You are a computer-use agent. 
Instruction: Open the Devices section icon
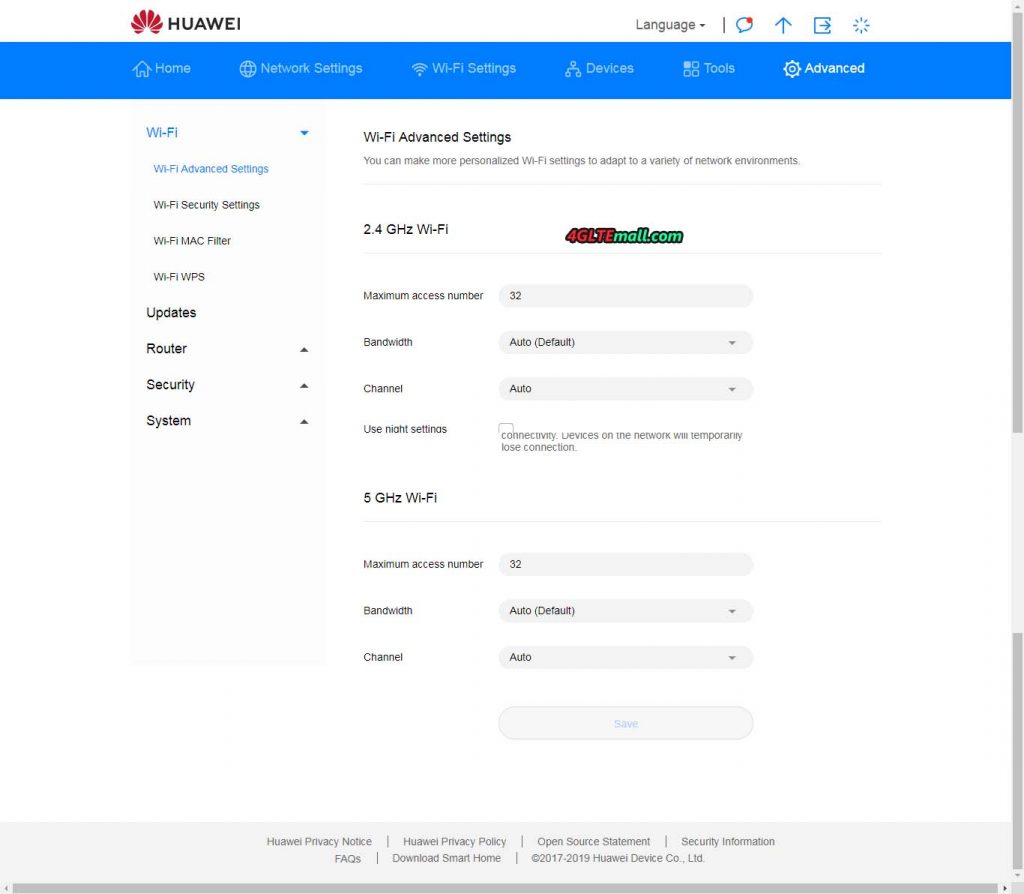click(x=572, y=68)
